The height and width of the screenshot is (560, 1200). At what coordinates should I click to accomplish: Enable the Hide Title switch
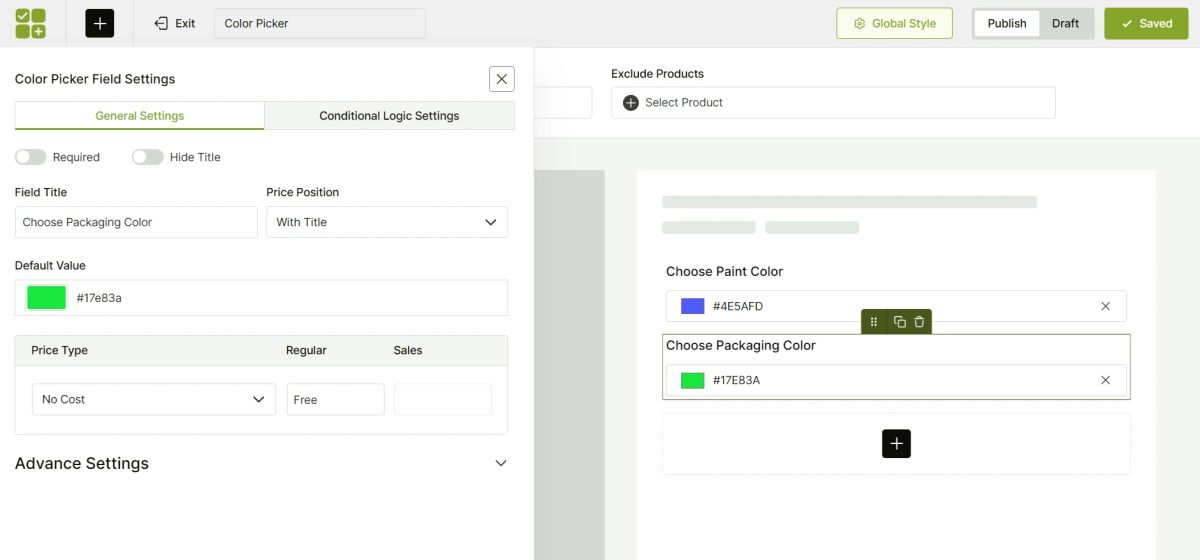pos(148,157)
